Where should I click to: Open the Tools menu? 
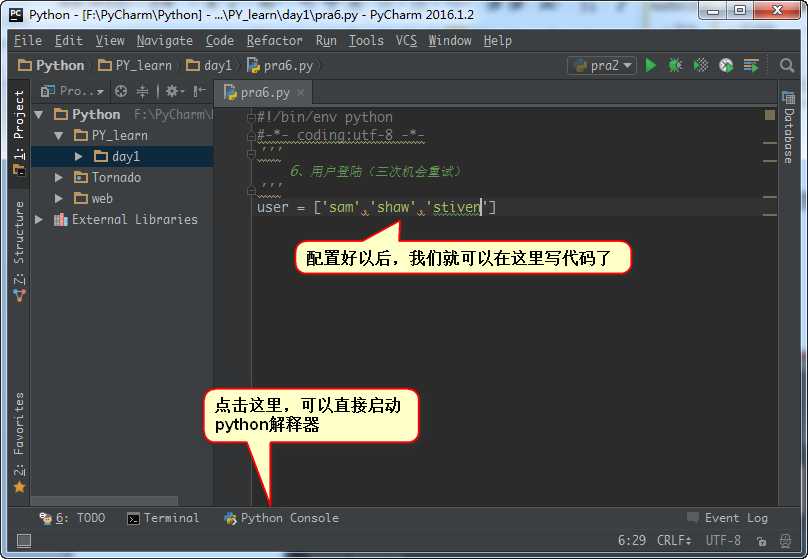pyautogui.click(x=366, y=40)
